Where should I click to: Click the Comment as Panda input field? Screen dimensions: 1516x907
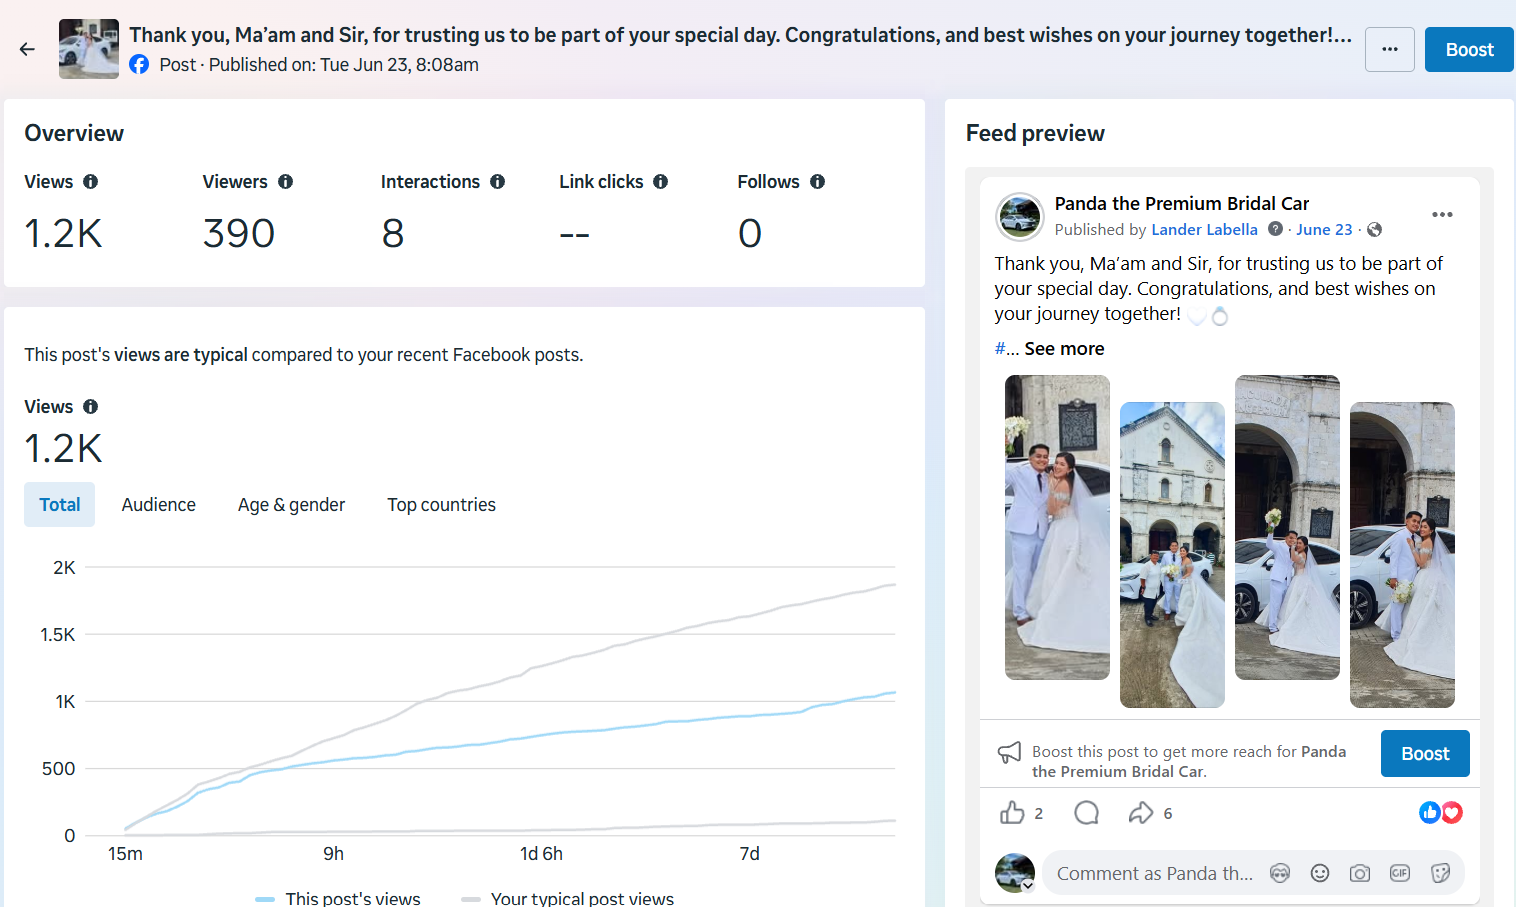click(1155, 874)
